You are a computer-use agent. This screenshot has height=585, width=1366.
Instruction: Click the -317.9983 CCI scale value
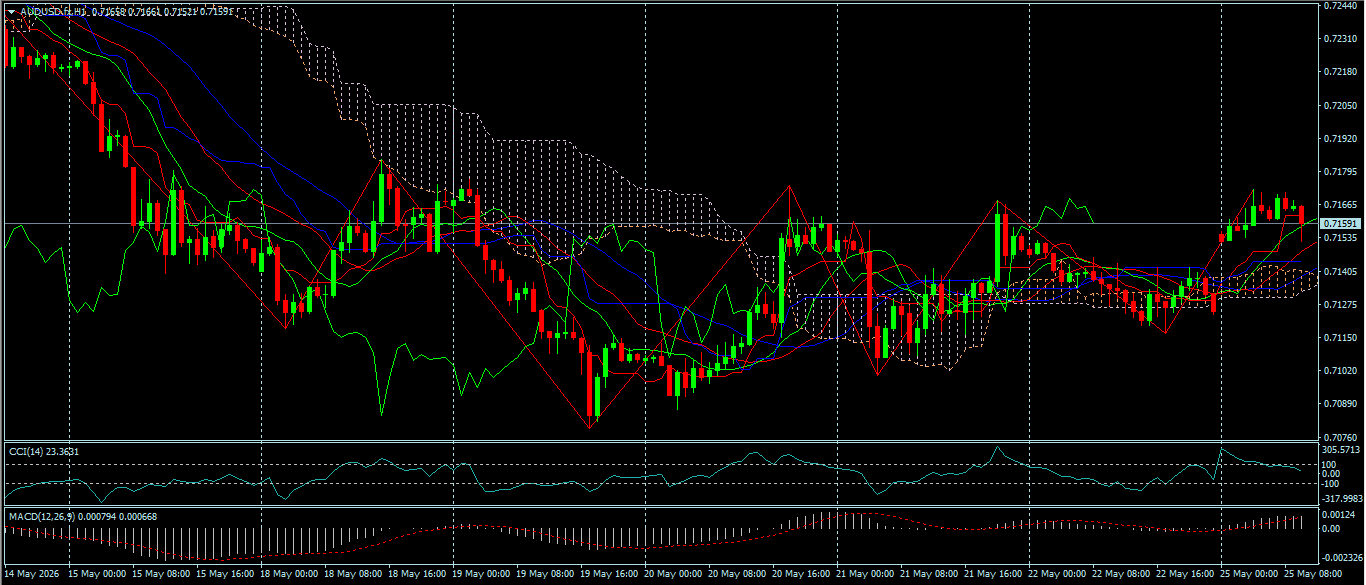coord(1342,498)
